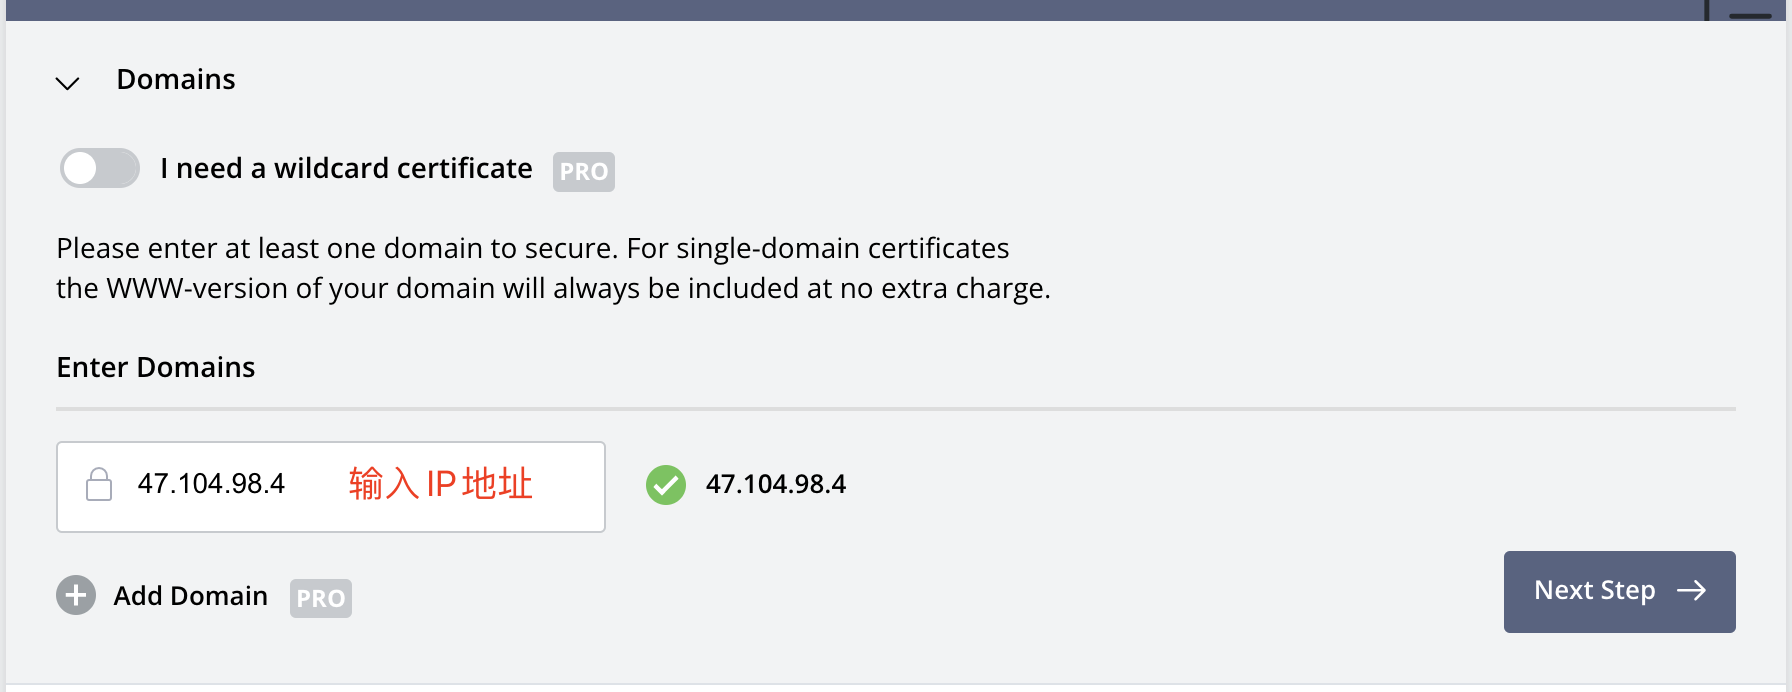Click the PRO badge beside wildcard certificate

[x=584, y=172]
